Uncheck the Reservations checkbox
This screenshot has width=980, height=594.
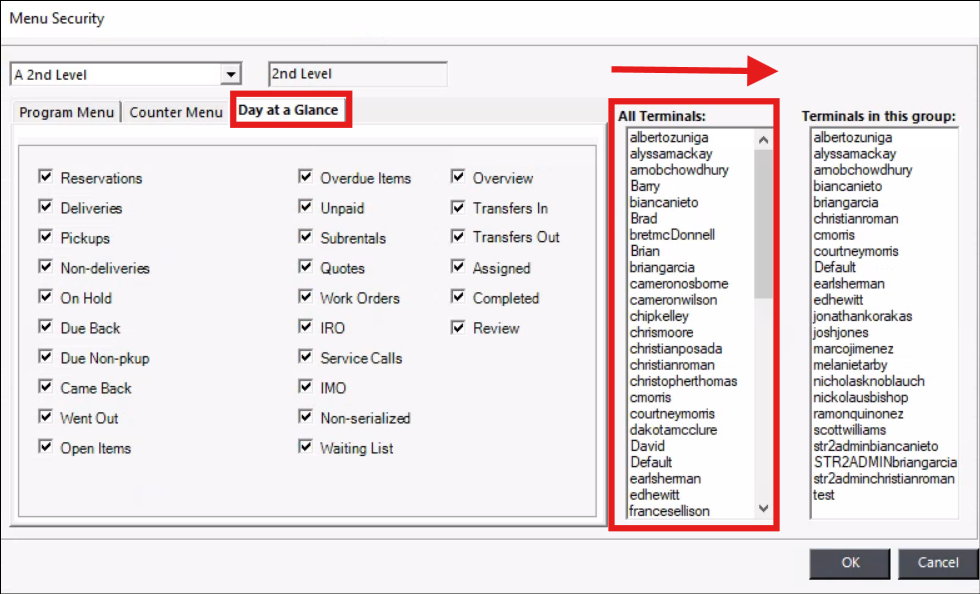[x=45, y=177]
